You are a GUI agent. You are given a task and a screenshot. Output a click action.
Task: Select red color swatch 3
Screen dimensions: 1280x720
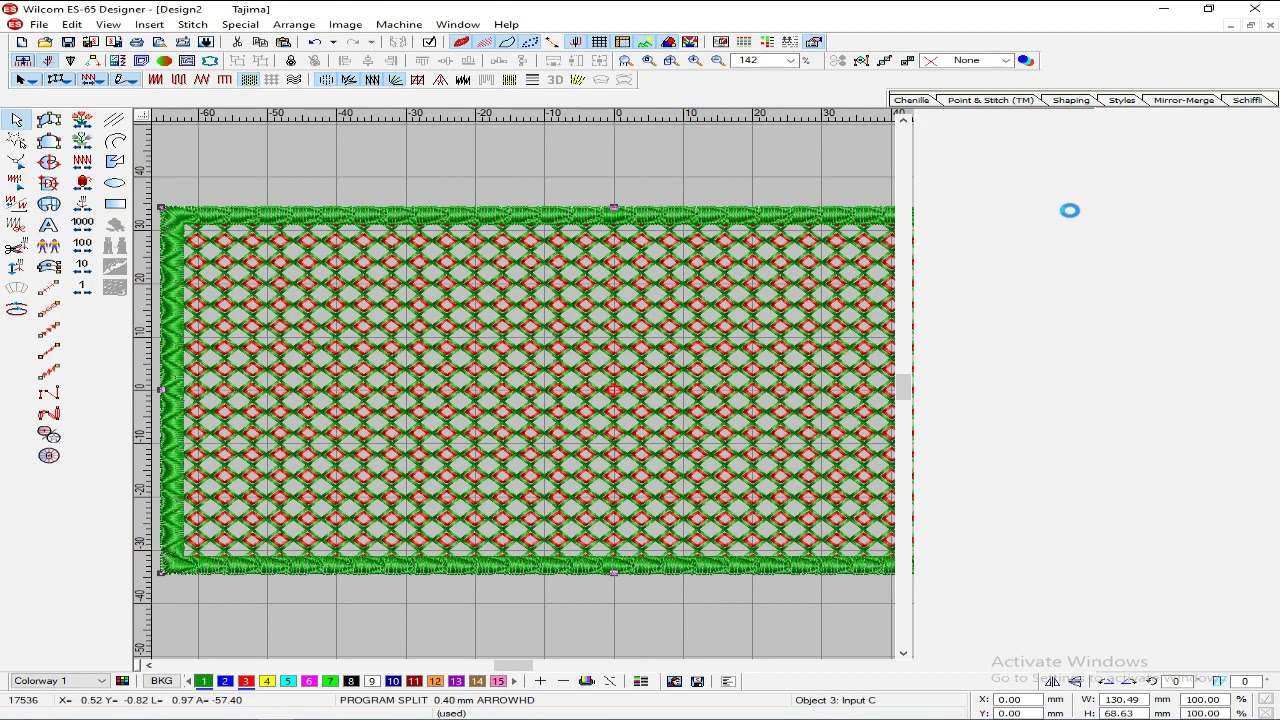point(246,681)
